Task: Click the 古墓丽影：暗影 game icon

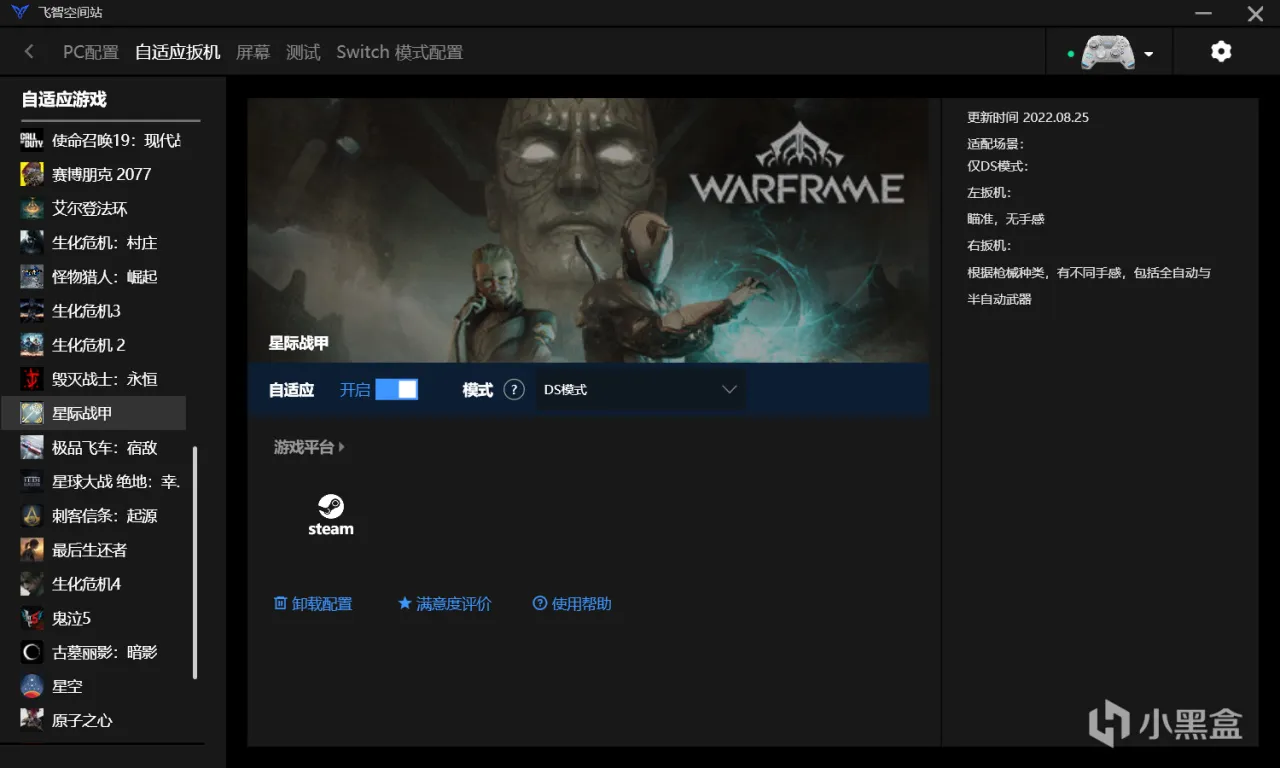Action: click(x=32, y=652)
